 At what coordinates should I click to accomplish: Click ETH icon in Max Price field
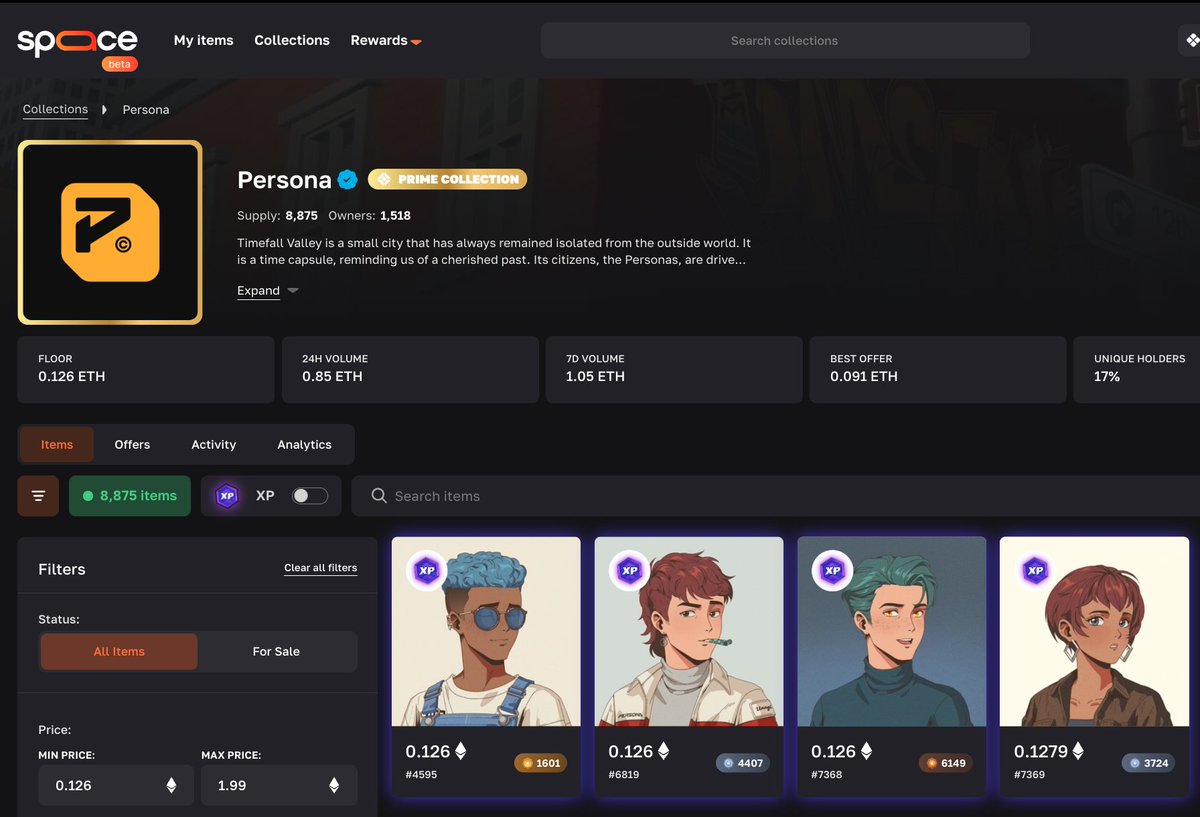(334, 786)
